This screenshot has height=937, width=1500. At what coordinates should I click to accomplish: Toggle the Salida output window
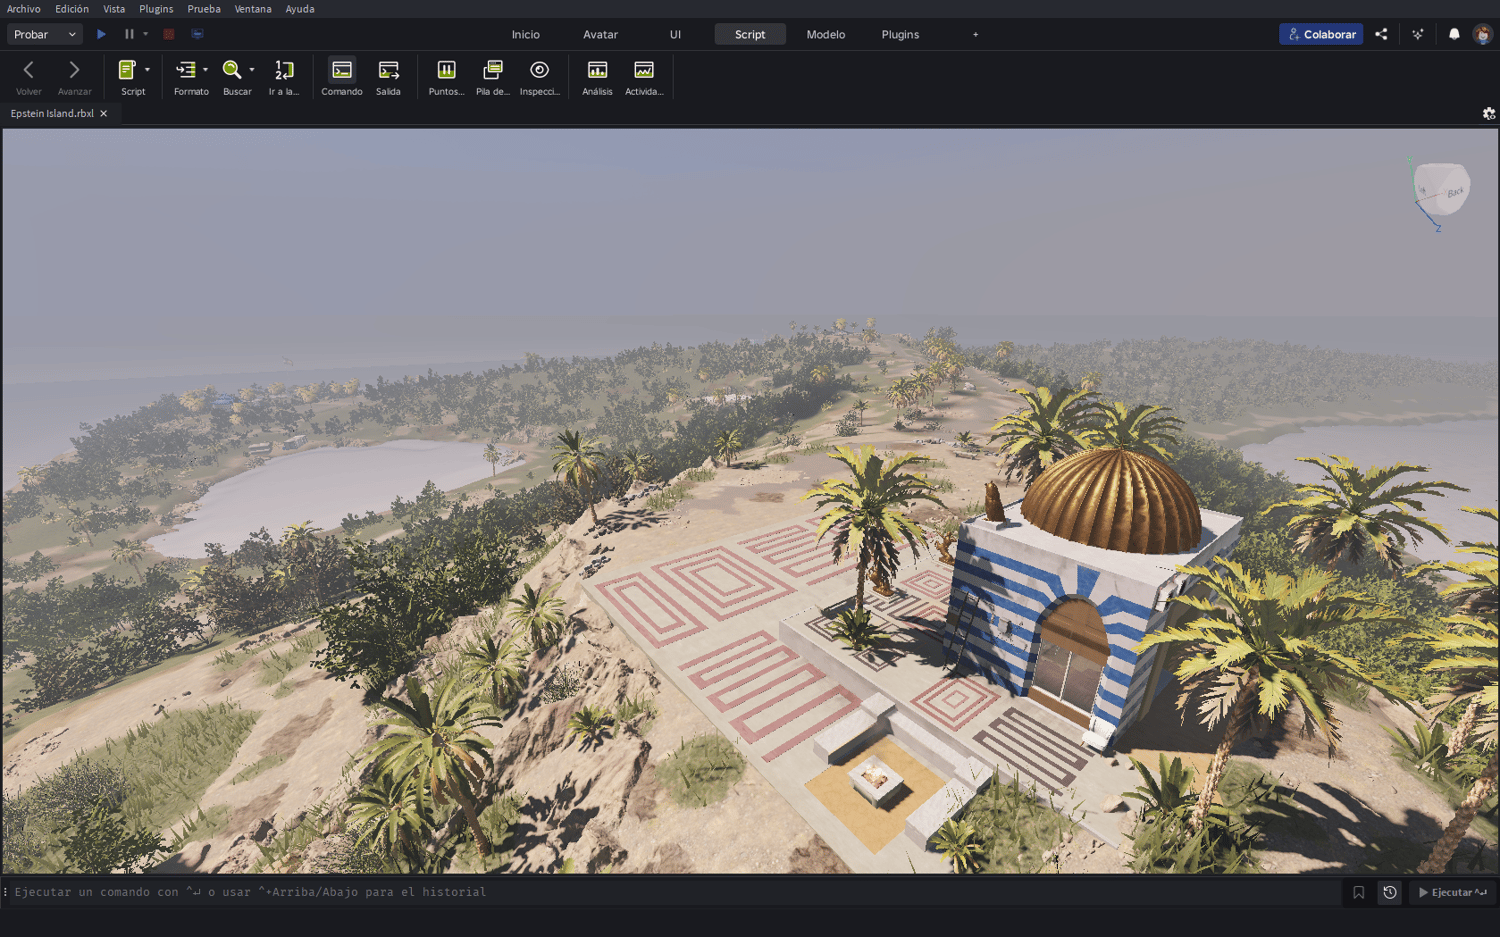pos(388,76)
